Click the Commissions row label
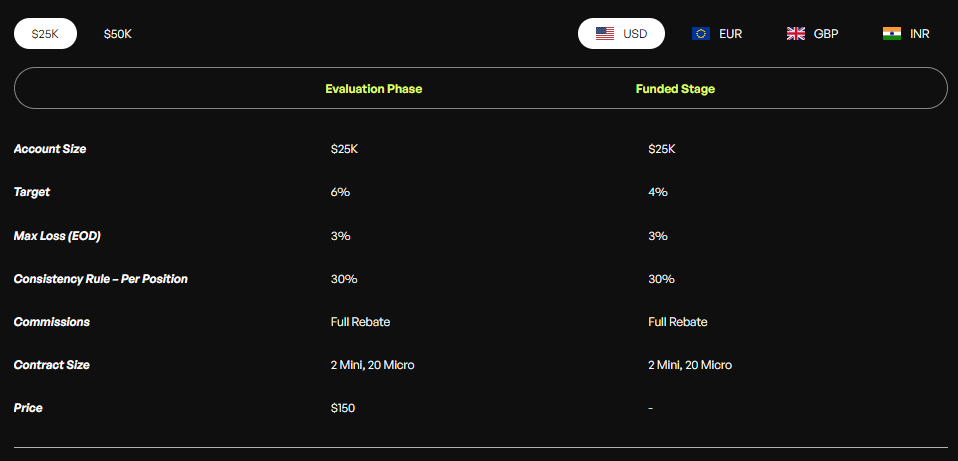This screenshot has height=461, width=958. 52,322
